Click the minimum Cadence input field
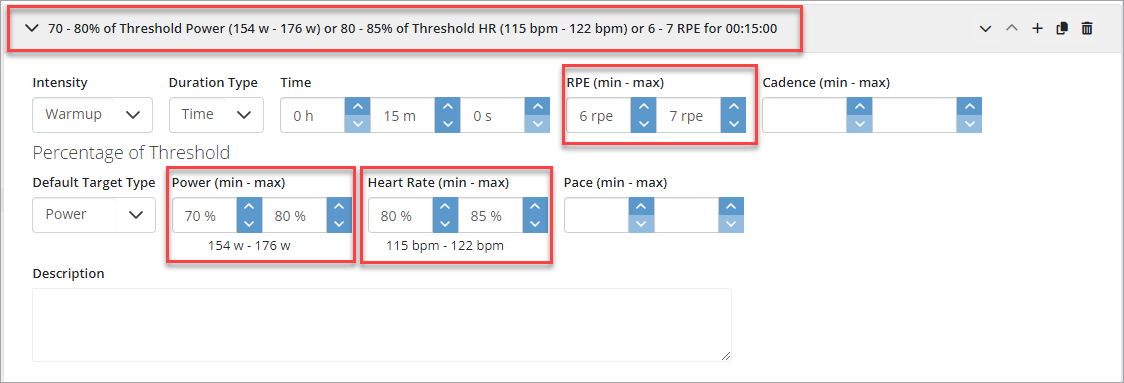 pyautogui.click(x=805, y=115)
